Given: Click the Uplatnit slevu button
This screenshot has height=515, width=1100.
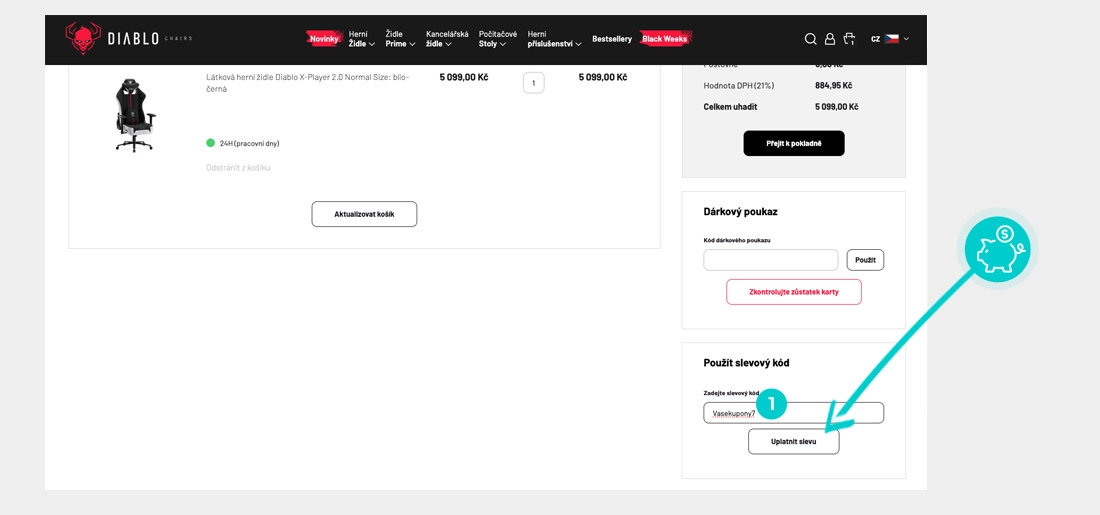Looking at the screenshot, I should (793, 441).
